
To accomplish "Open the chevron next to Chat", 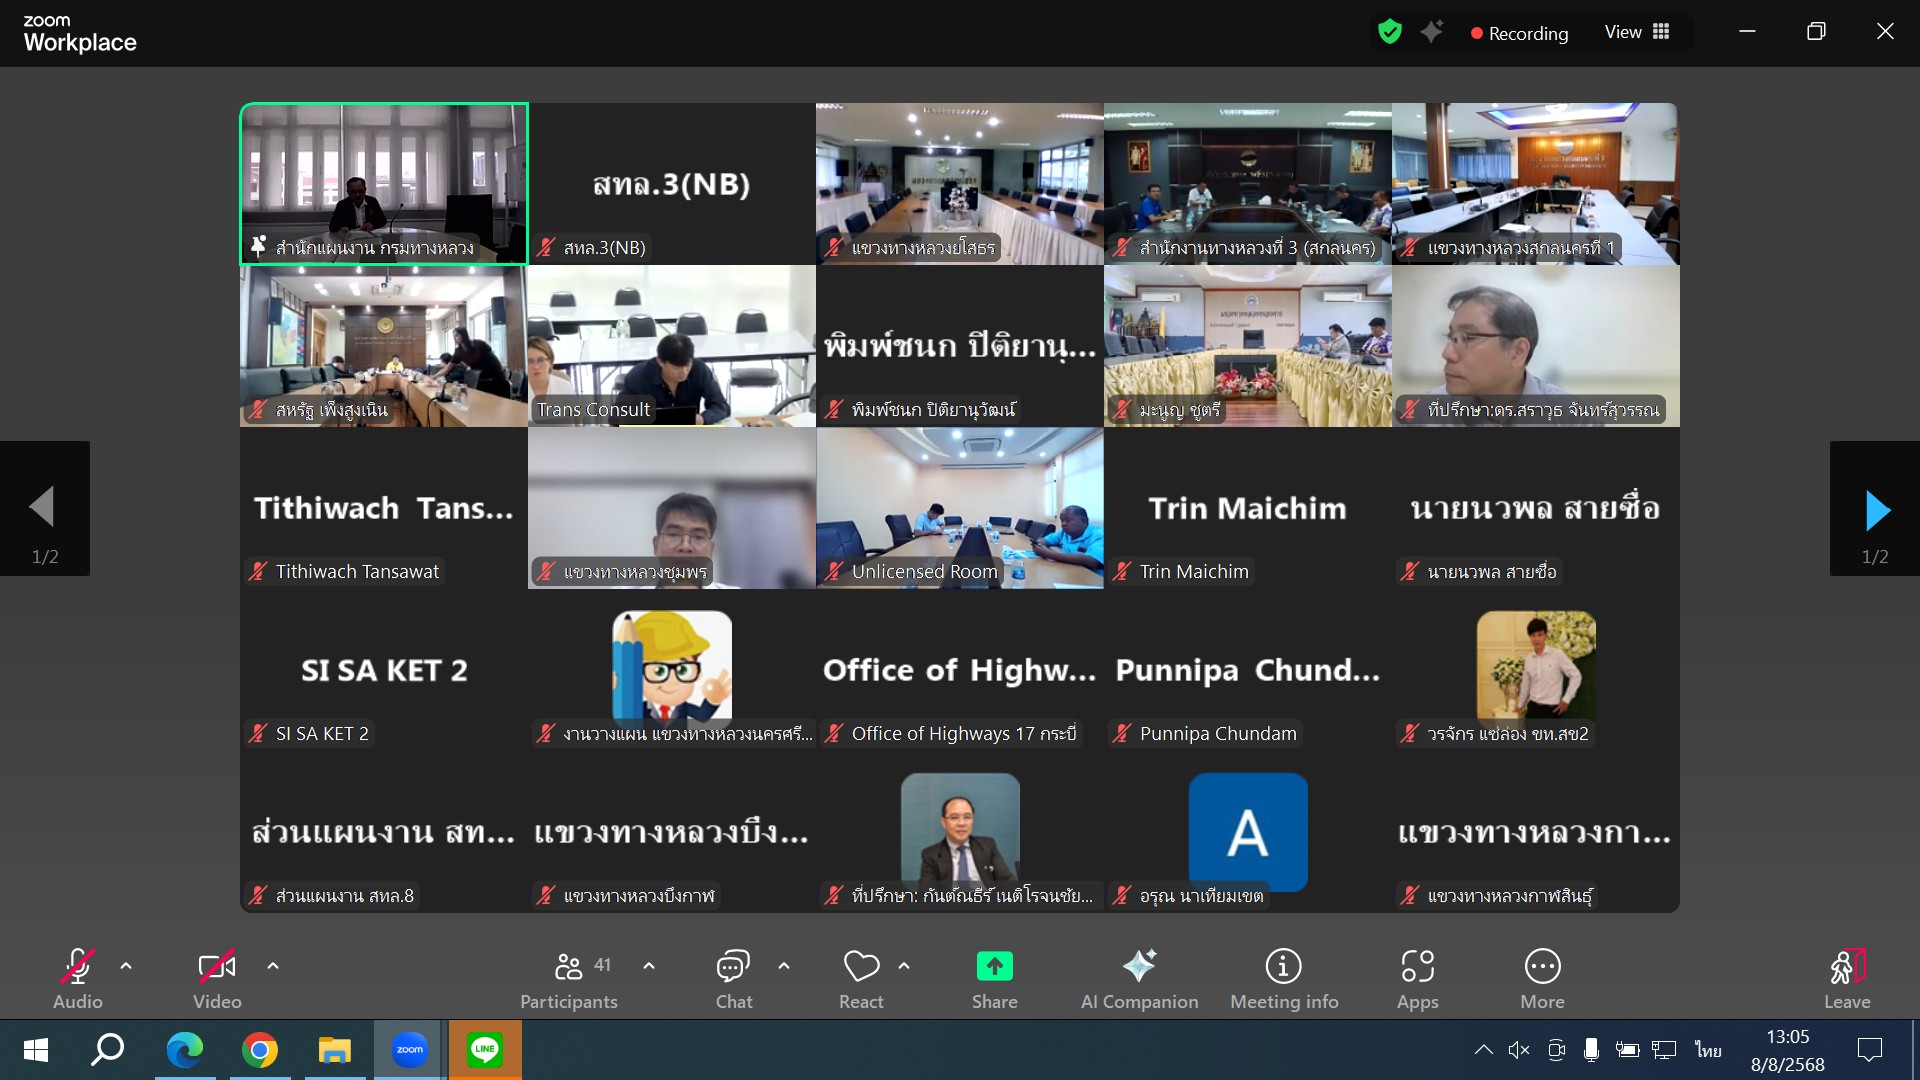I will pyautogui.click(x=784, y=966).
